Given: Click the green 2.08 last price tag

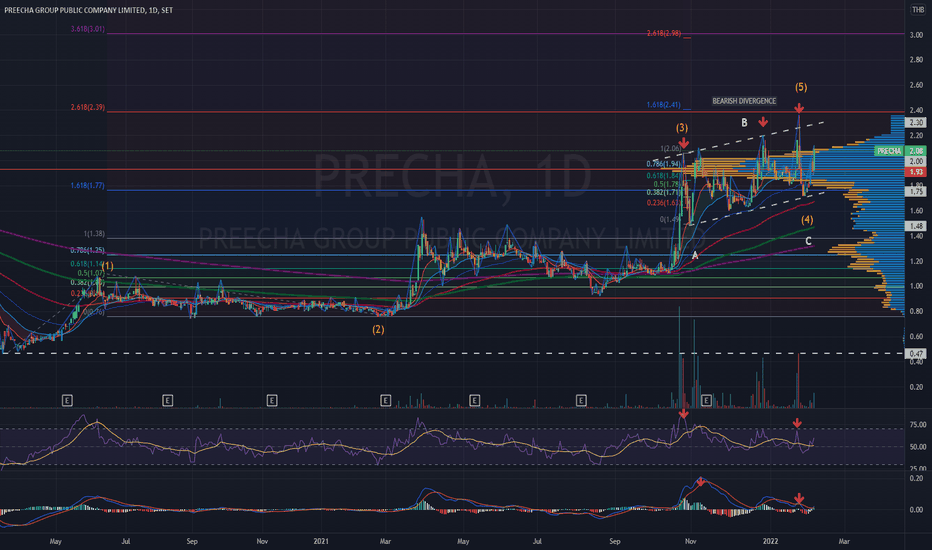Looking at the screenshot, I should (916, 151).
